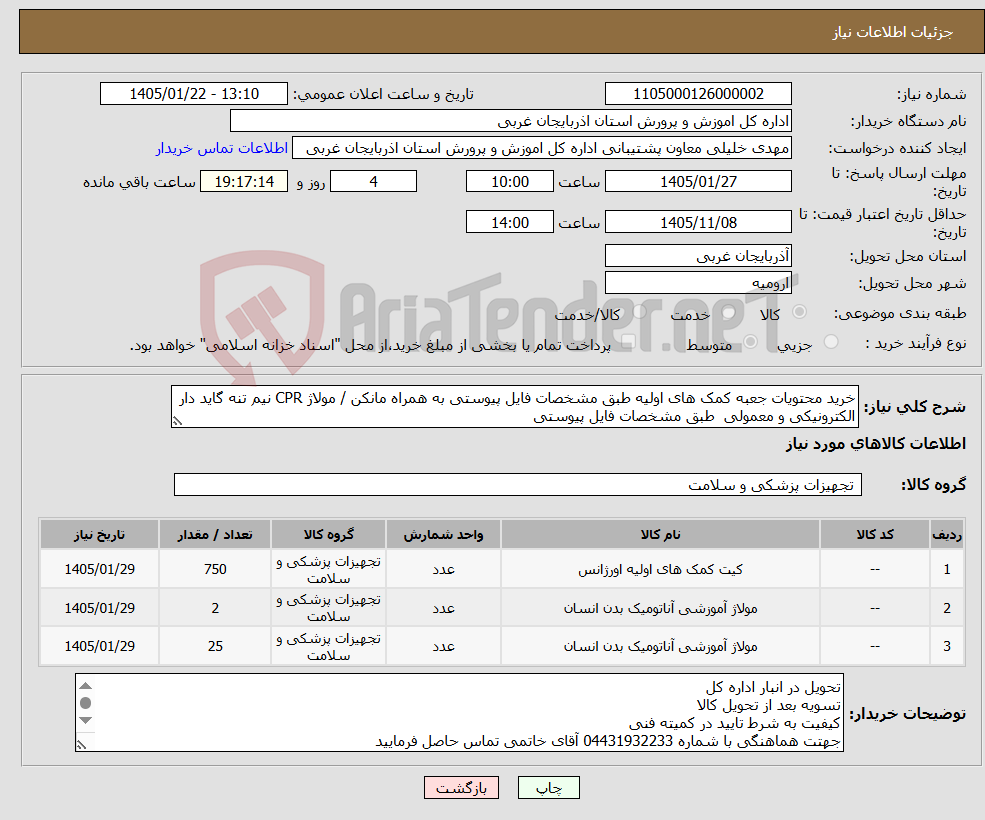Click the delivery city field ارومیه
985x820 pixels.
(x=698, y=283)
